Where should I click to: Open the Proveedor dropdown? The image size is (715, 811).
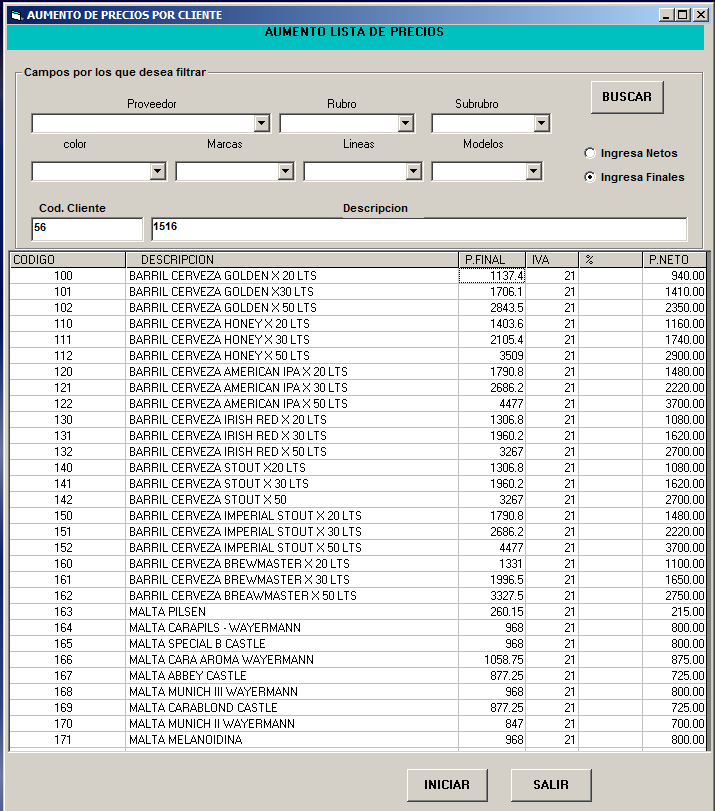point(262,123)
